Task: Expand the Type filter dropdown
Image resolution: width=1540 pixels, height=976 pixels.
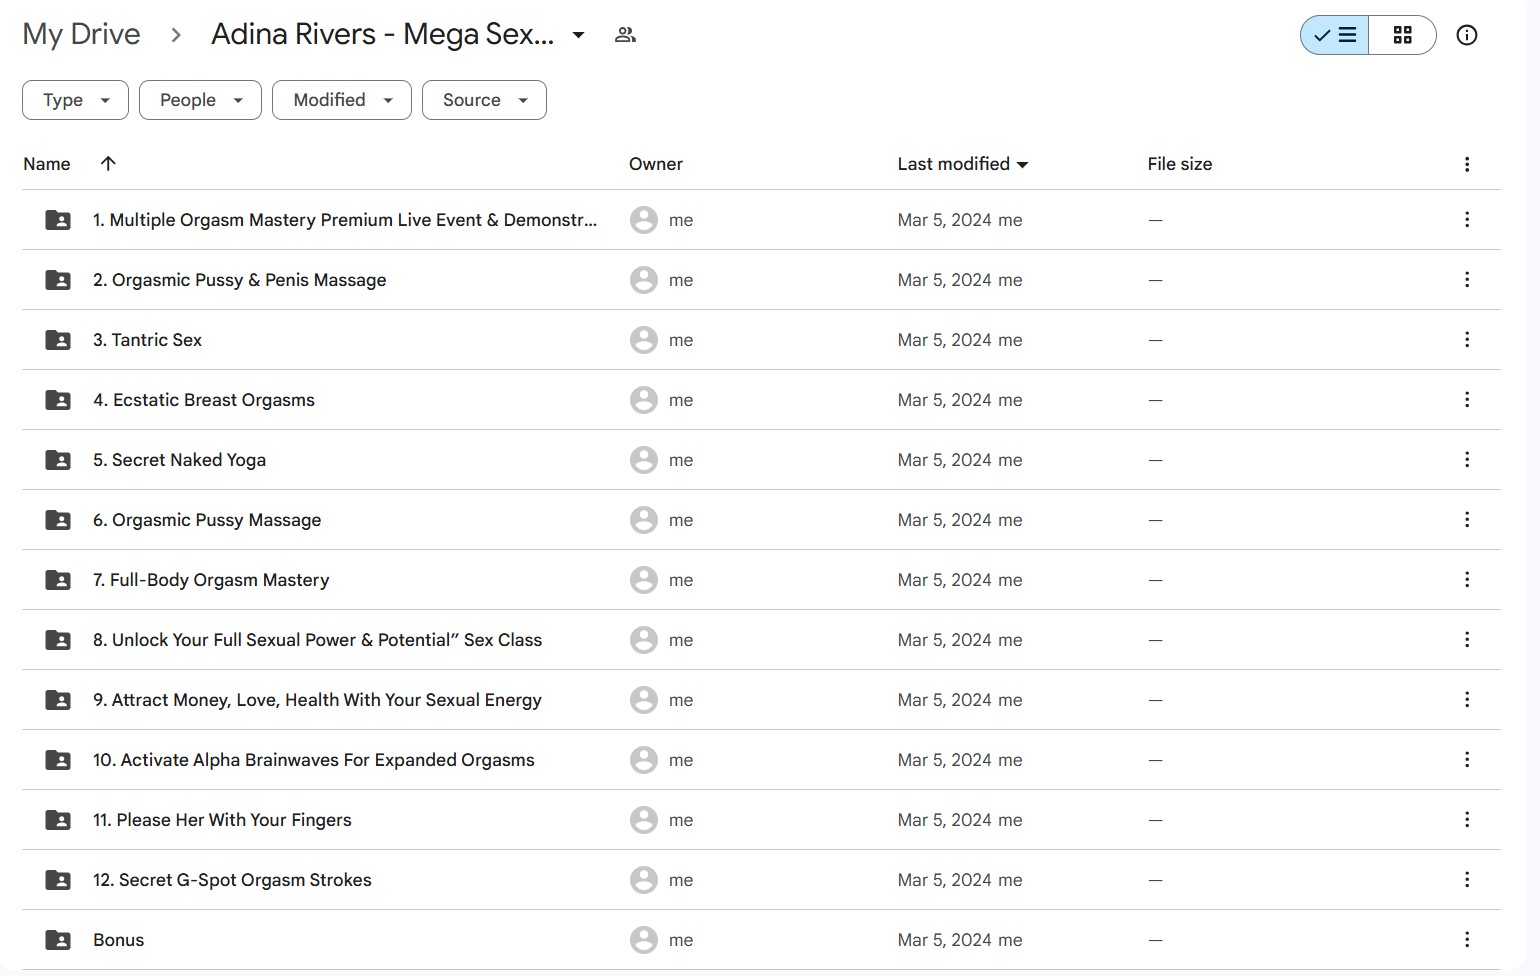Action: point(75,100)
